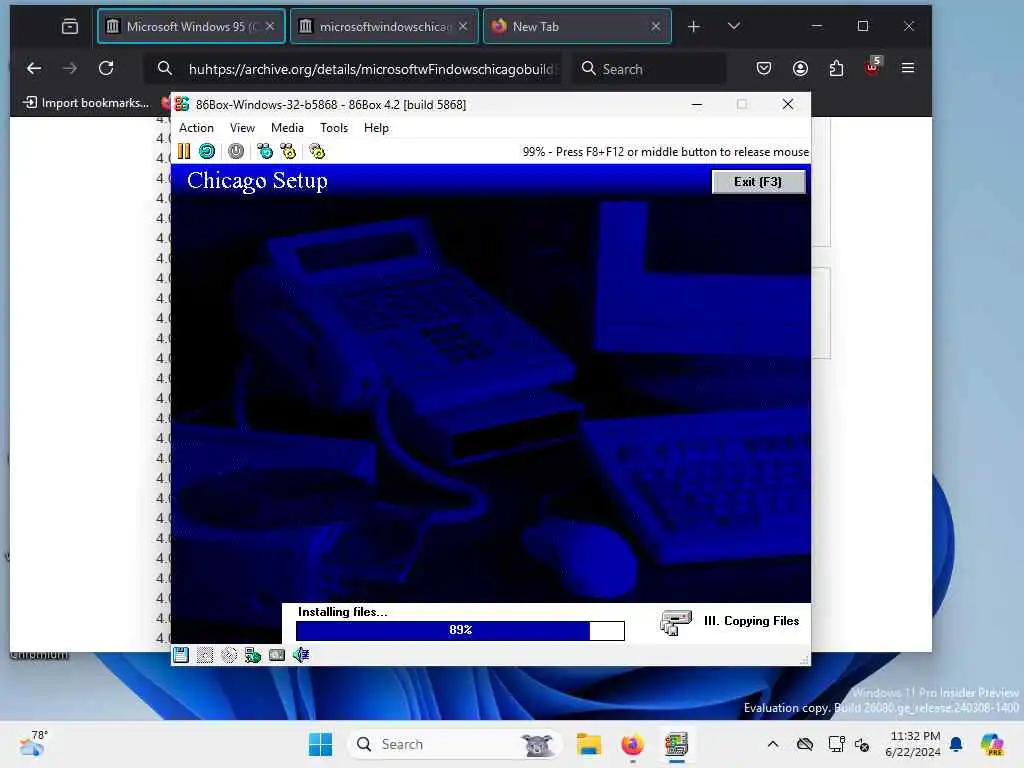Click the CD-ROM drive status icon
Screen dimensions: 1024x768
click(229, 655)
